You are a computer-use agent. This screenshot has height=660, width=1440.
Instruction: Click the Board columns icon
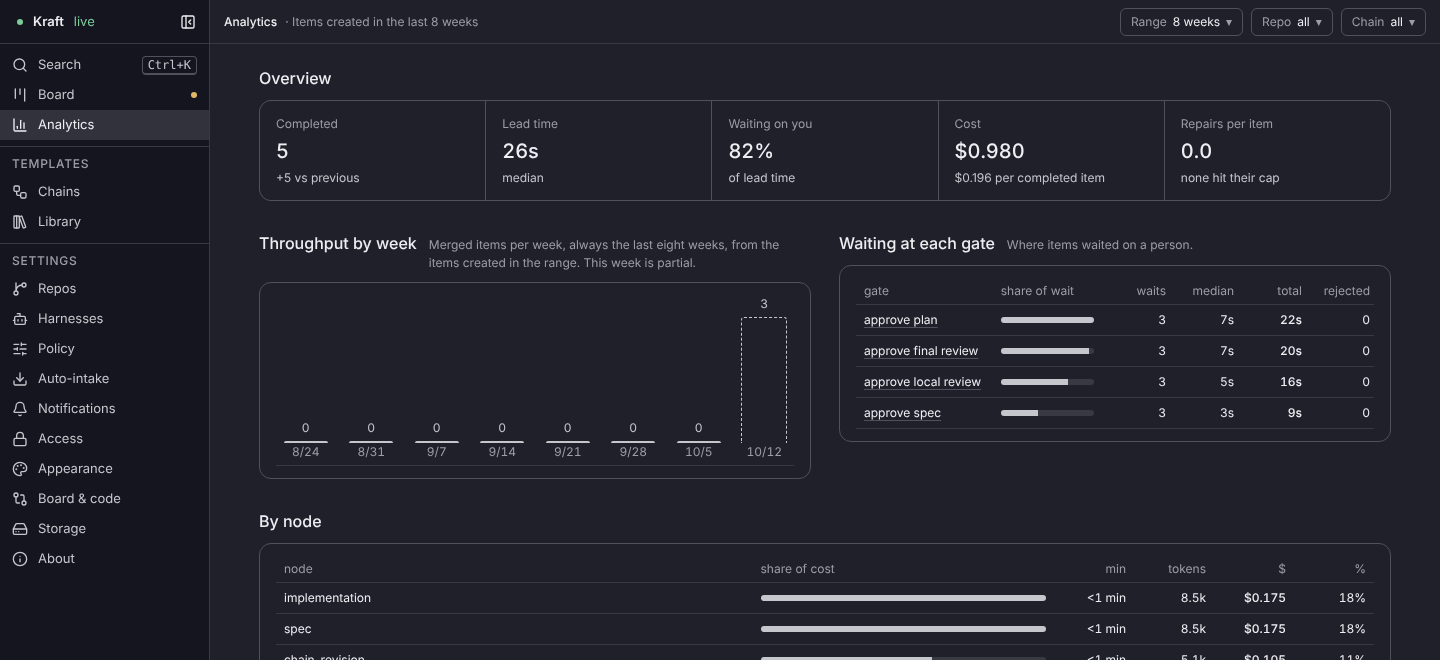point(20,95)
